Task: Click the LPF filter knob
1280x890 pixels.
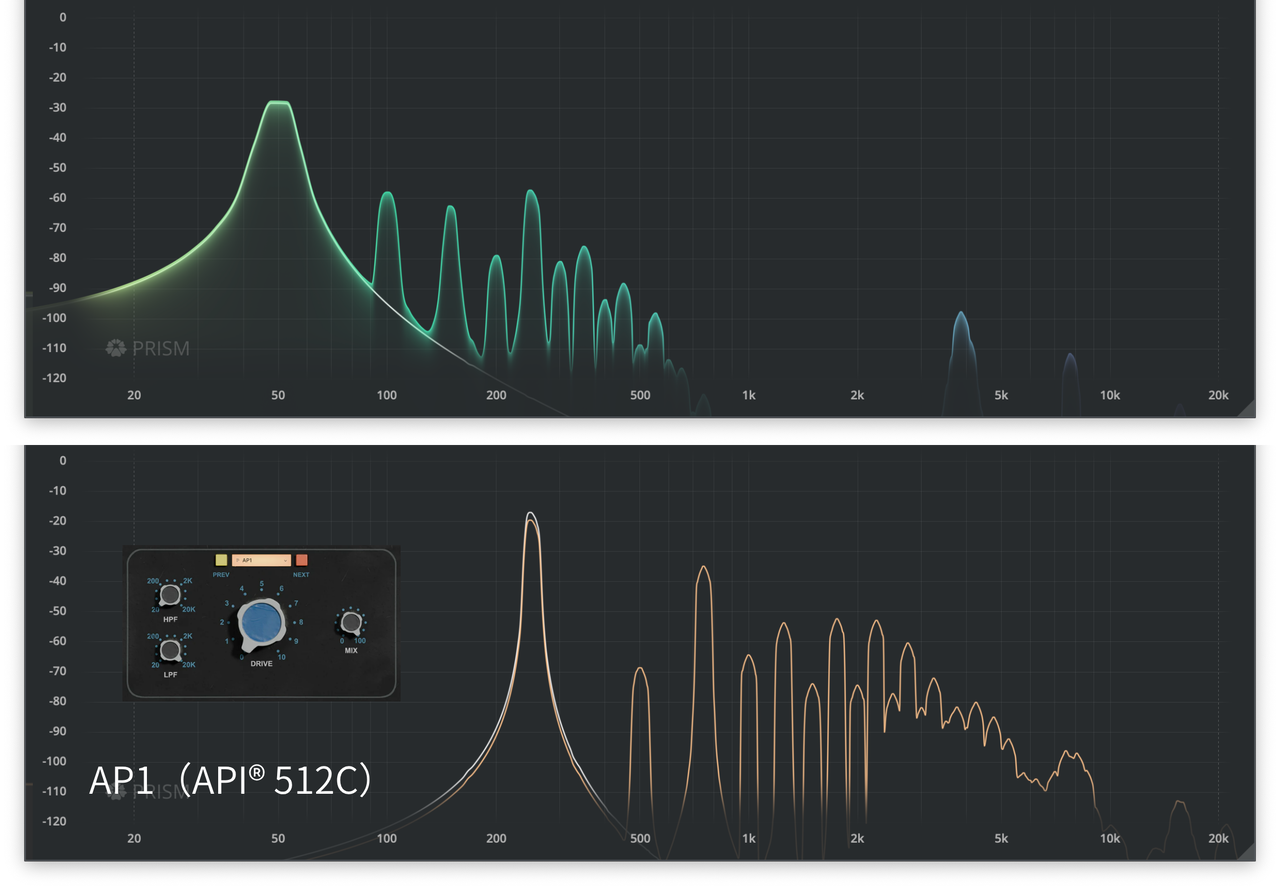Action: click(x=170, y=651)
